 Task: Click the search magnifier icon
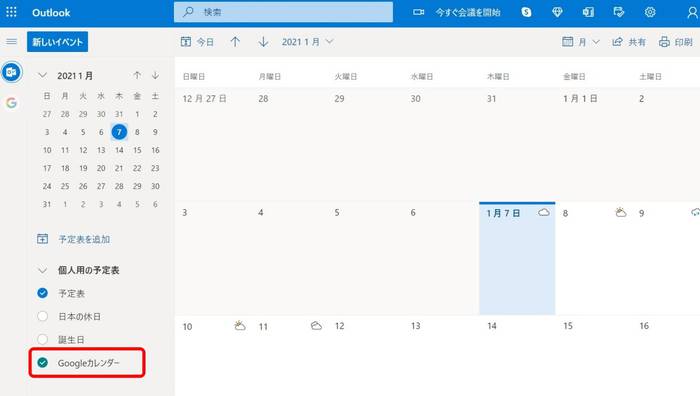tap(188, 12)
